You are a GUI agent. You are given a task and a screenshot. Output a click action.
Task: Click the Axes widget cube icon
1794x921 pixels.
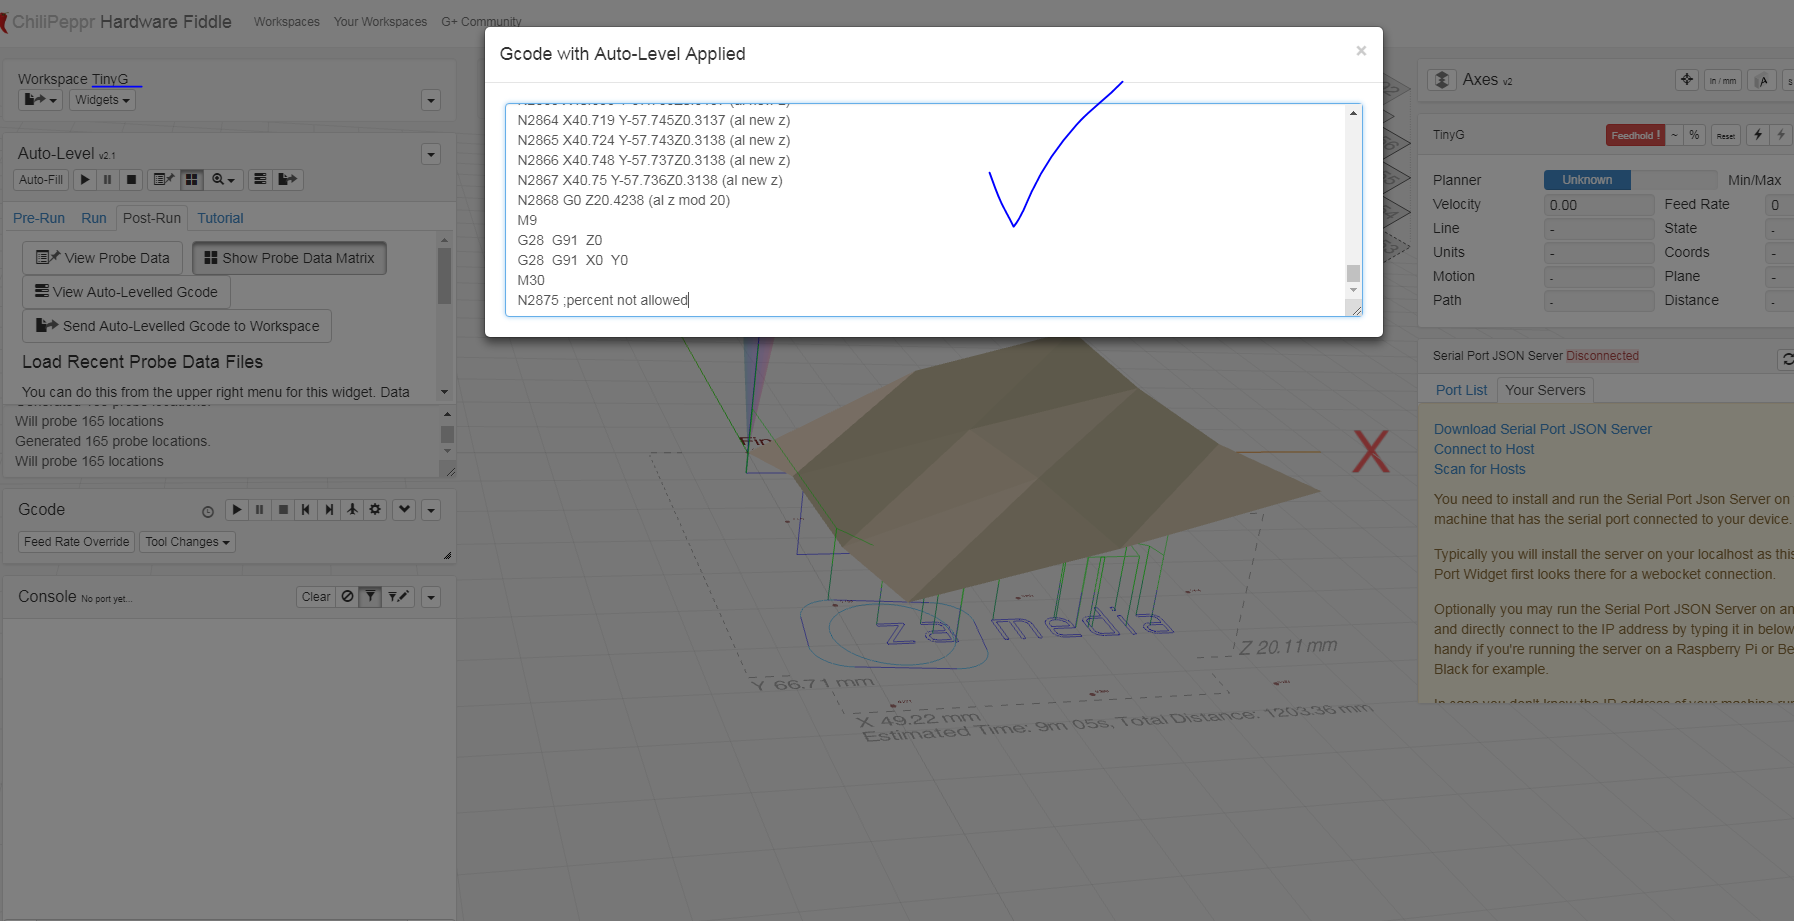click(x=1441, y=80)
